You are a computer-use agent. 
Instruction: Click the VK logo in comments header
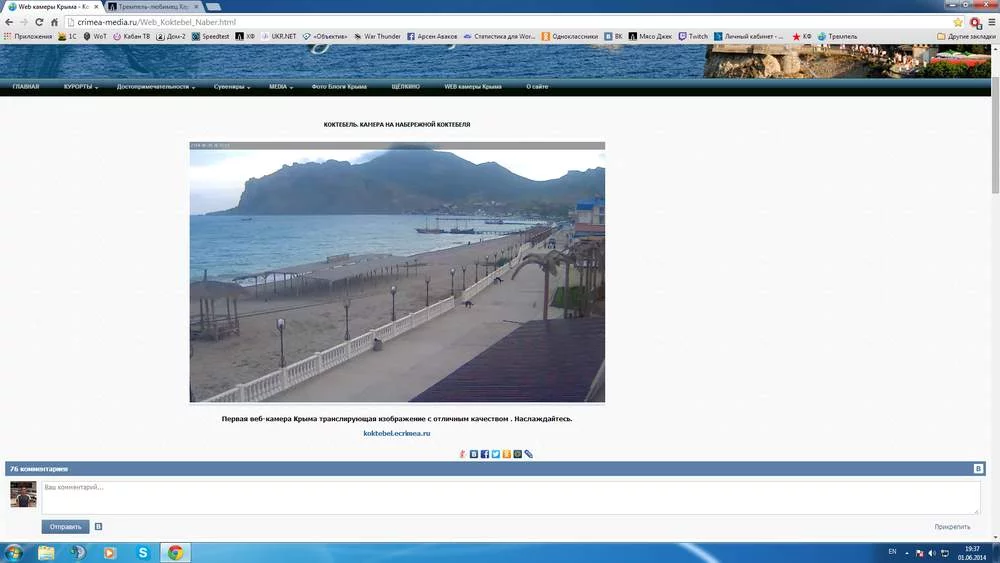click(x=978, y=468)
